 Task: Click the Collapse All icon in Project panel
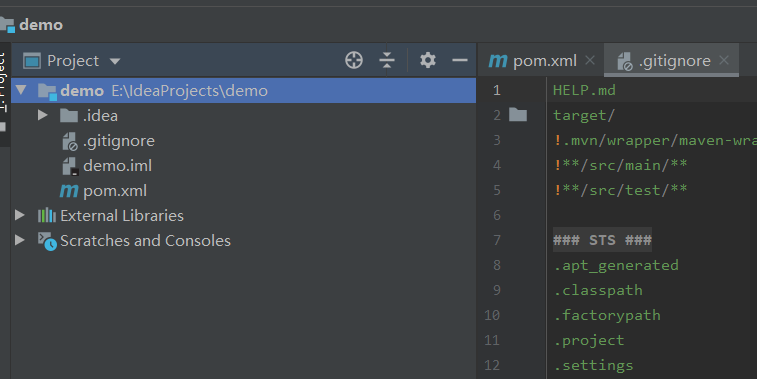(387, 60)
